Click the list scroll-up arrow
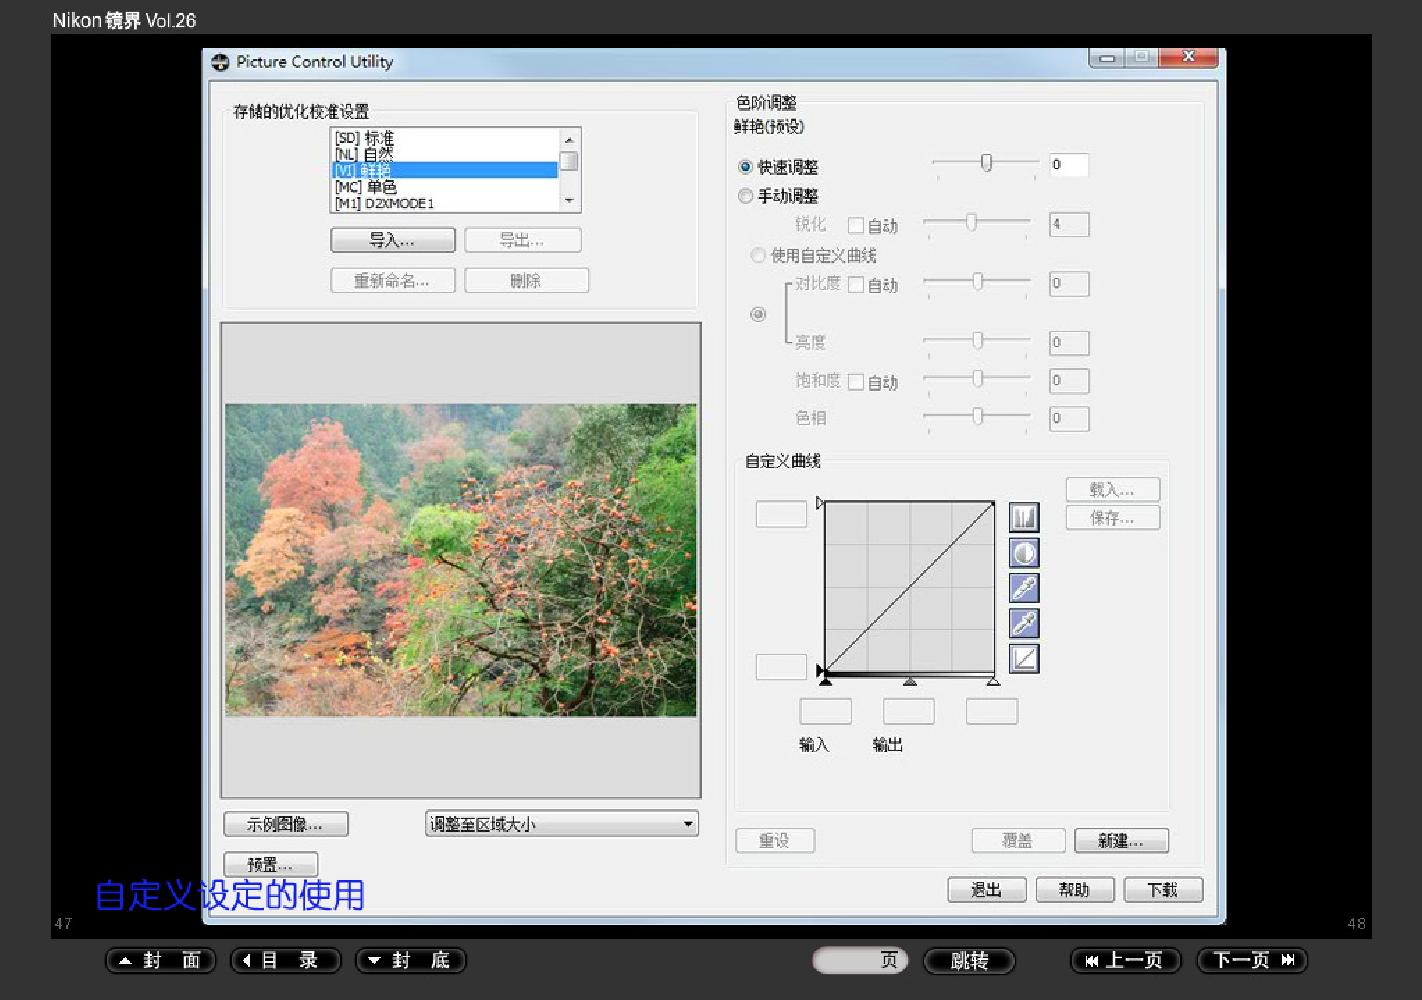This screenshot has height=1000, width=1422. (x=569, y=140)
